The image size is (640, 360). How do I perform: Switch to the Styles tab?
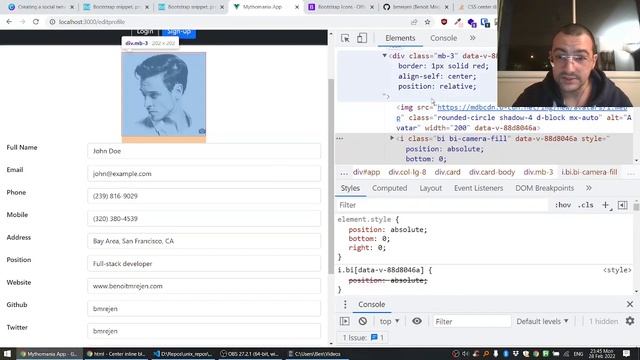(x=350, y=188)
